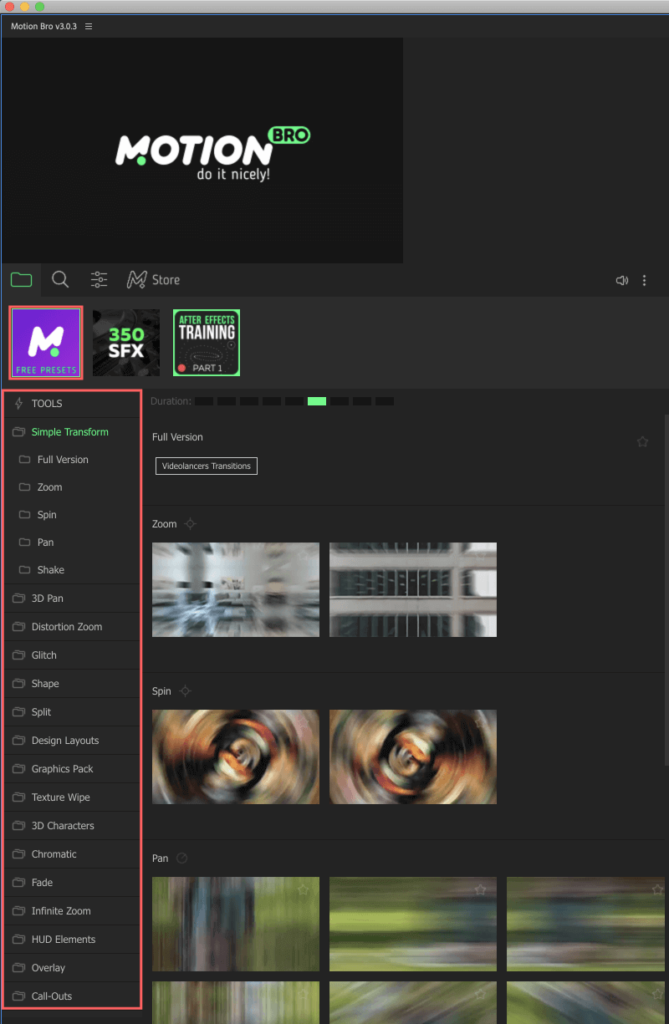Viewport: 669px width, 1024px height.
Task: Click the circular icon beside Pan heading
Action: [182, 858]
